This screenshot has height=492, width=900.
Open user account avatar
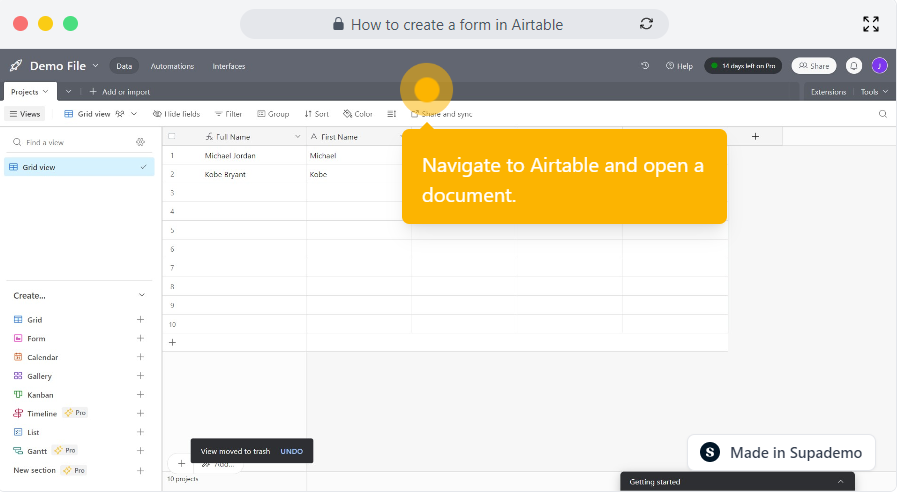(x=879, y=66)
